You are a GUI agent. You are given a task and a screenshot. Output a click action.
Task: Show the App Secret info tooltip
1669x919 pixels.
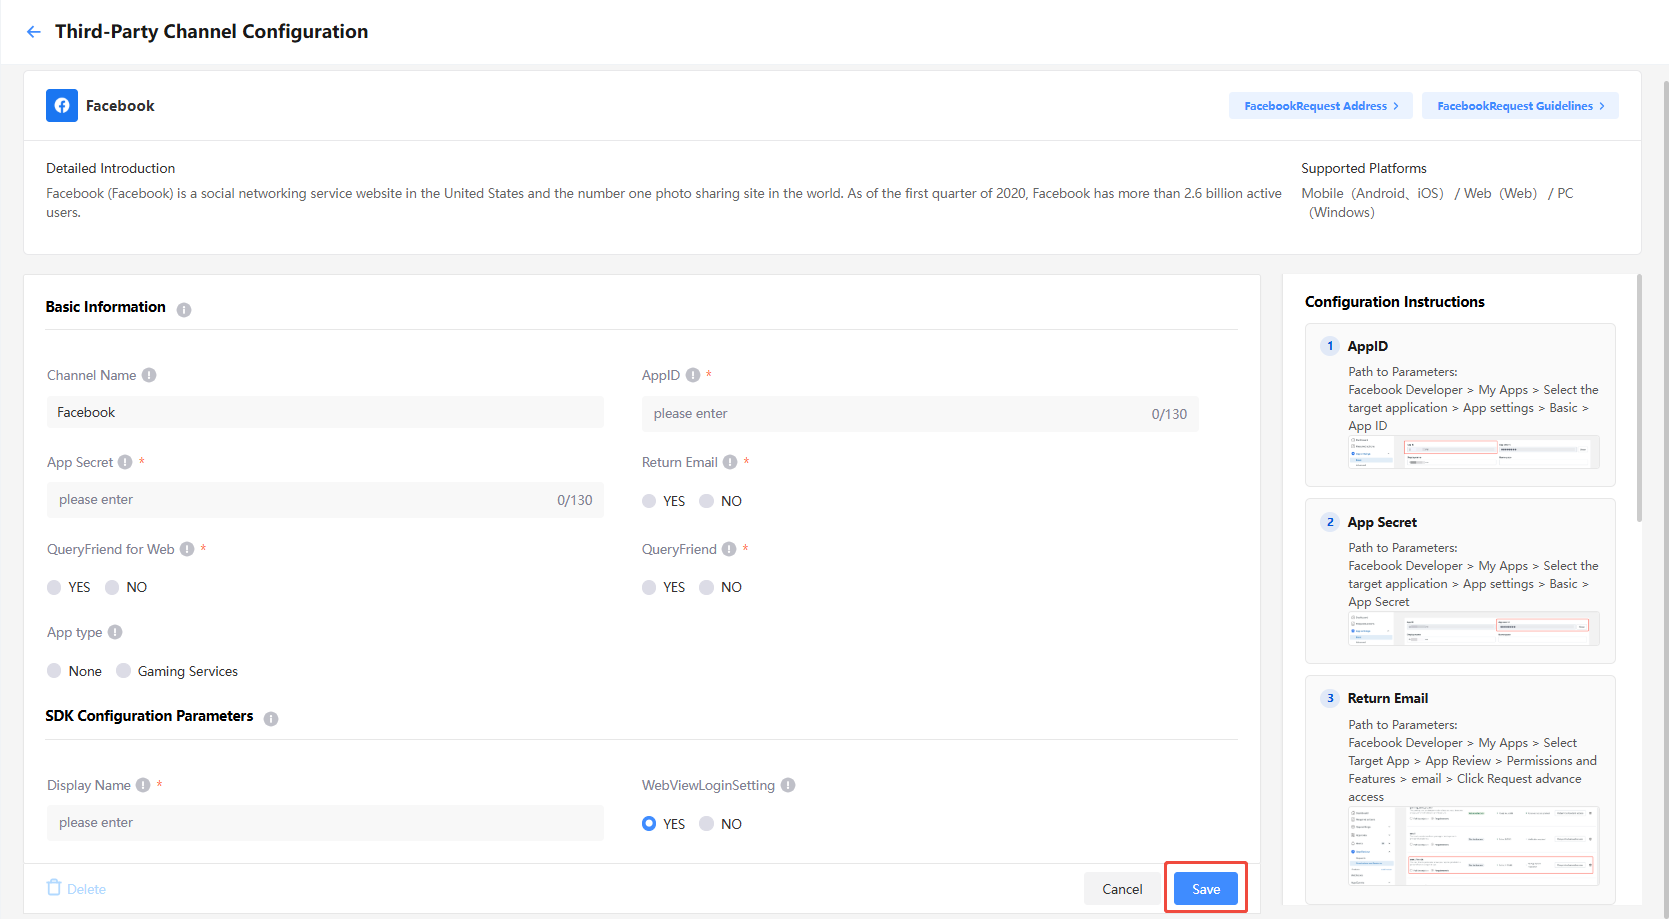tap(125, 462)
